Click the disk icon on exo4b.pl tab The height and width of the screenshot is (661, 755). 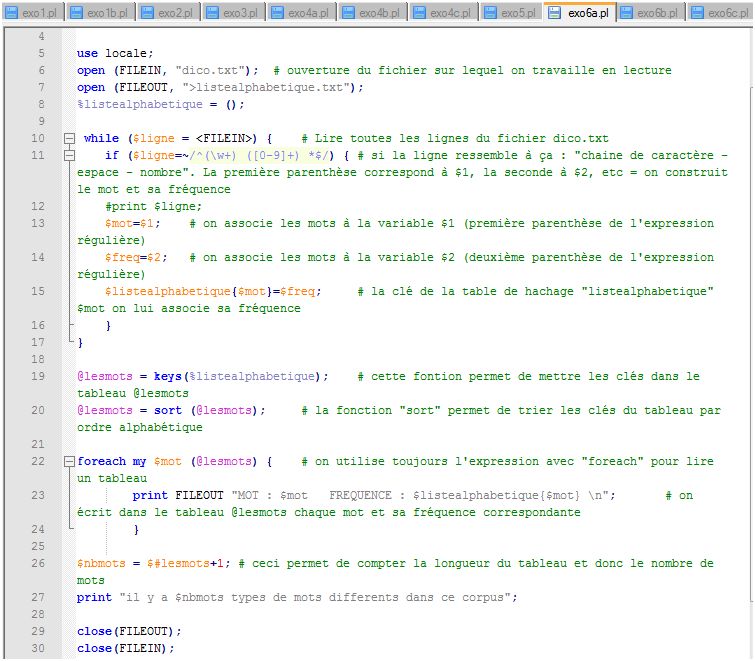348,13
